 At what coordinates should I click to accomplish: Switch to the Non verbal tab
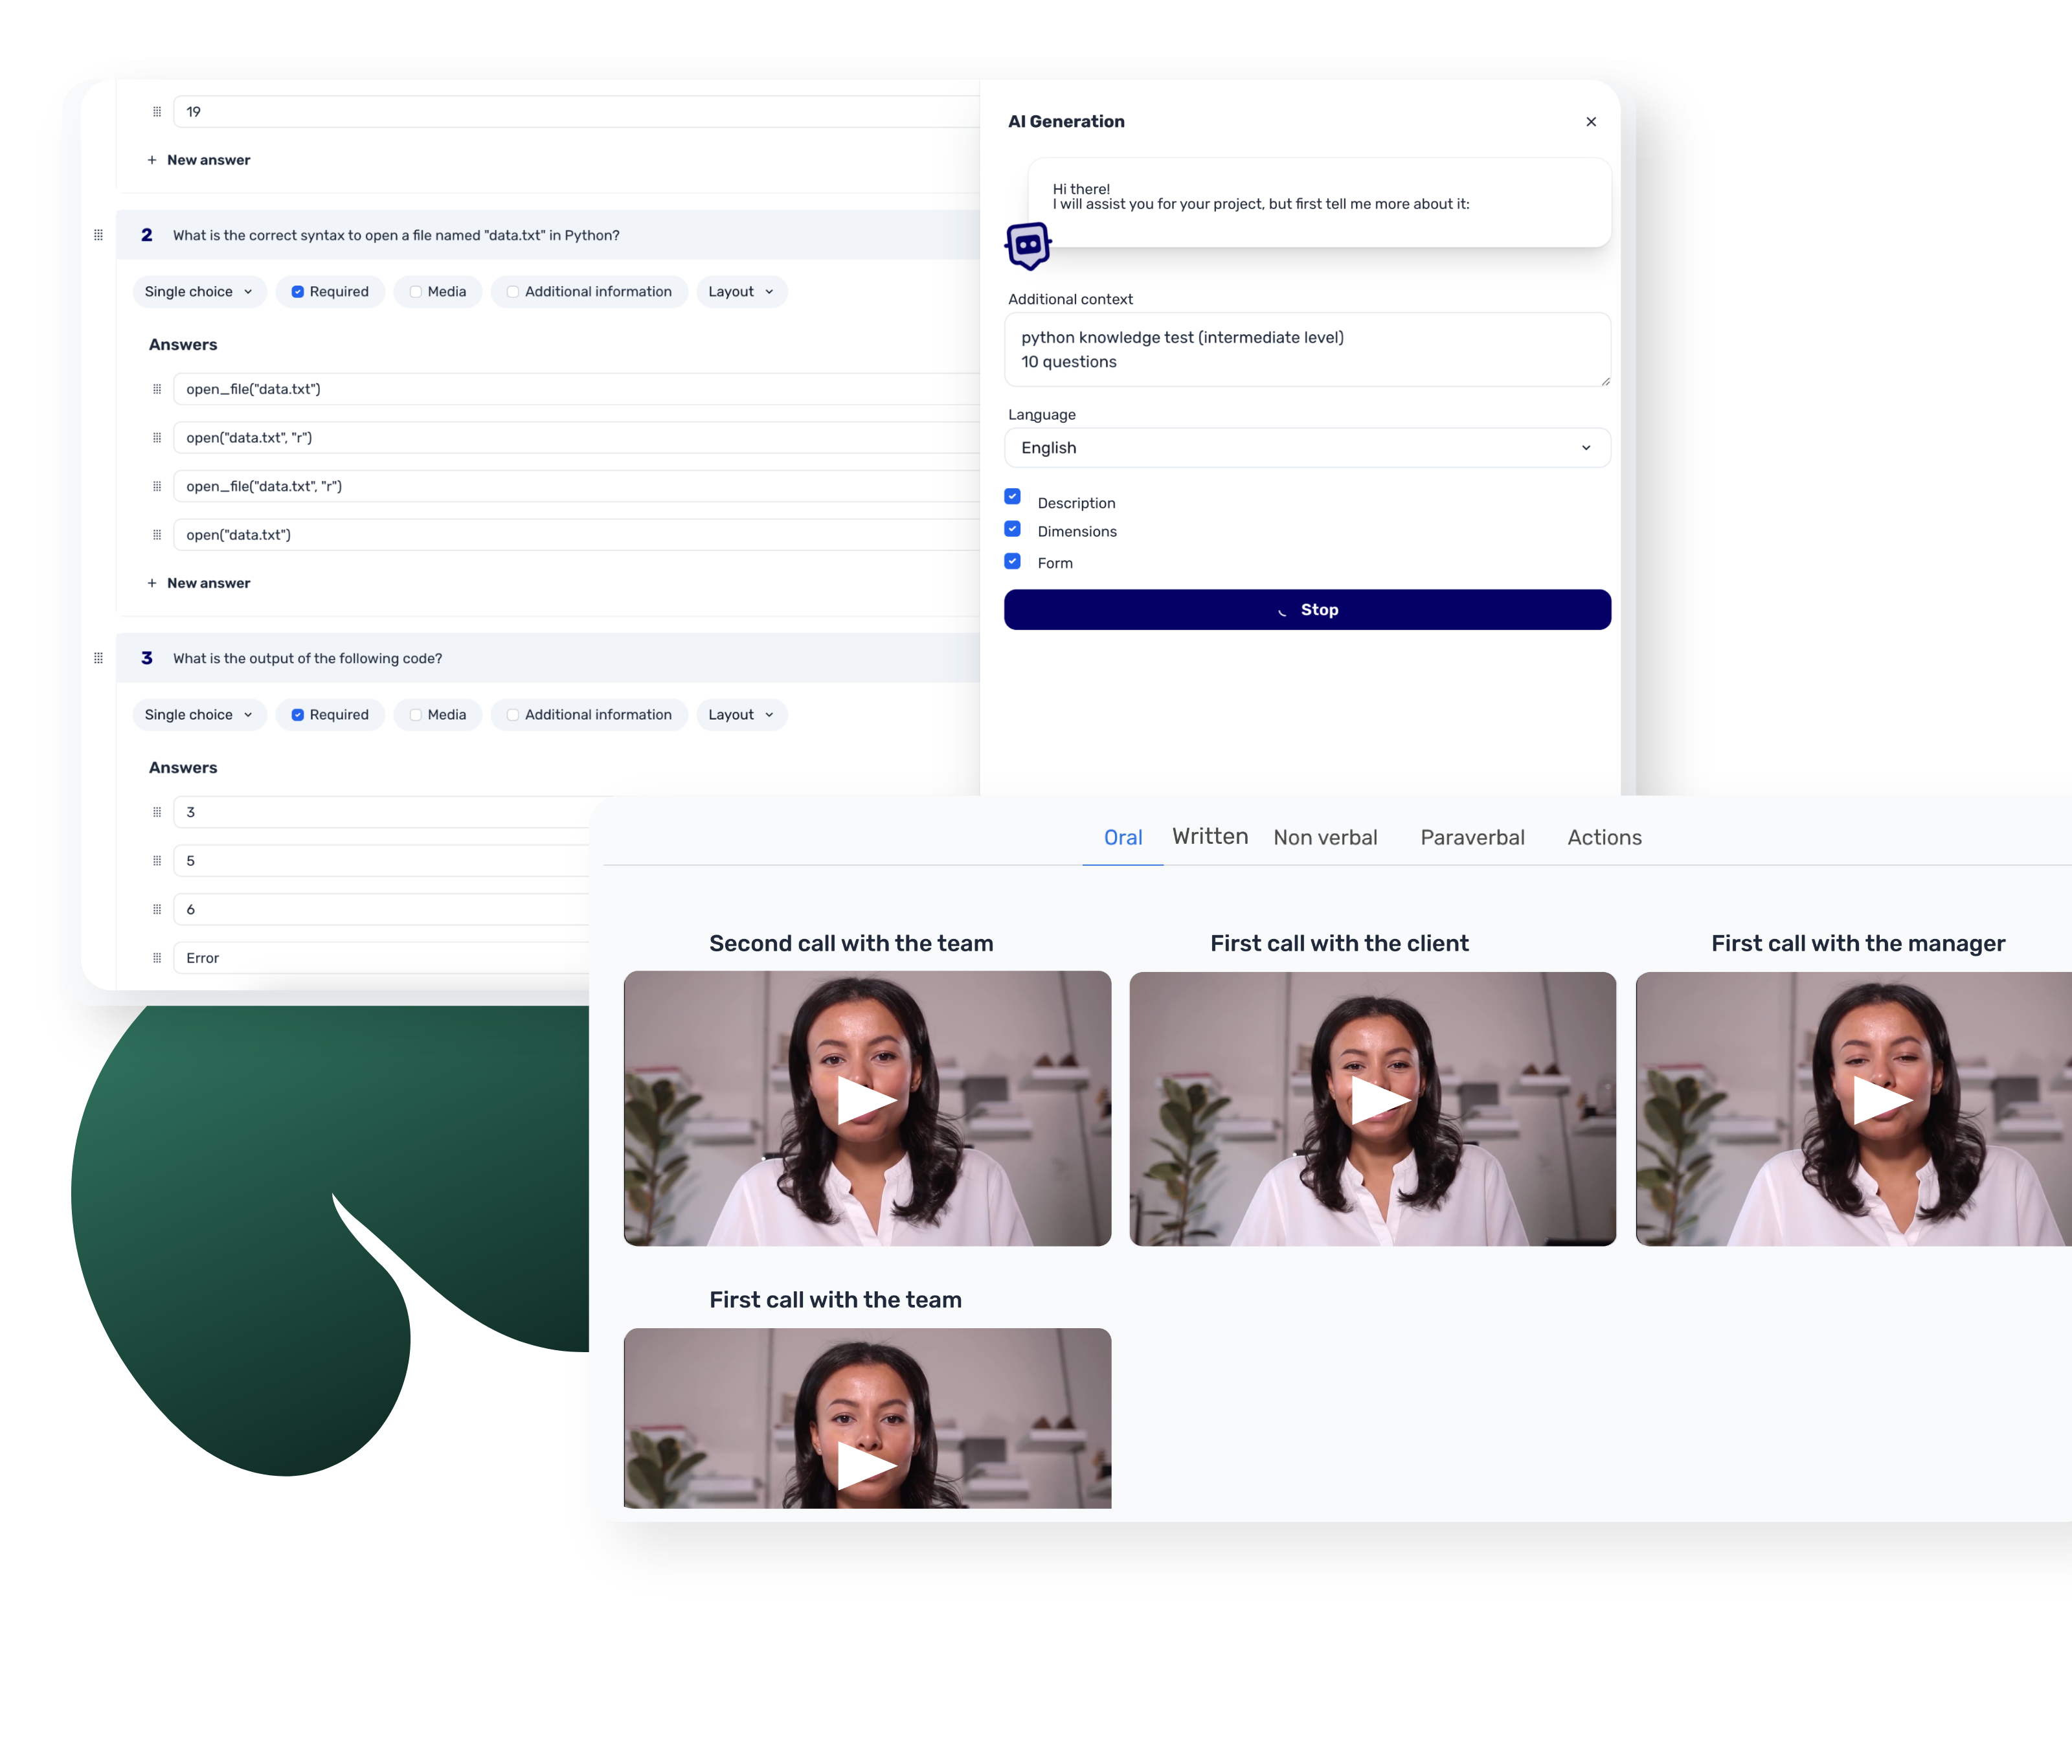point(1325,838)
